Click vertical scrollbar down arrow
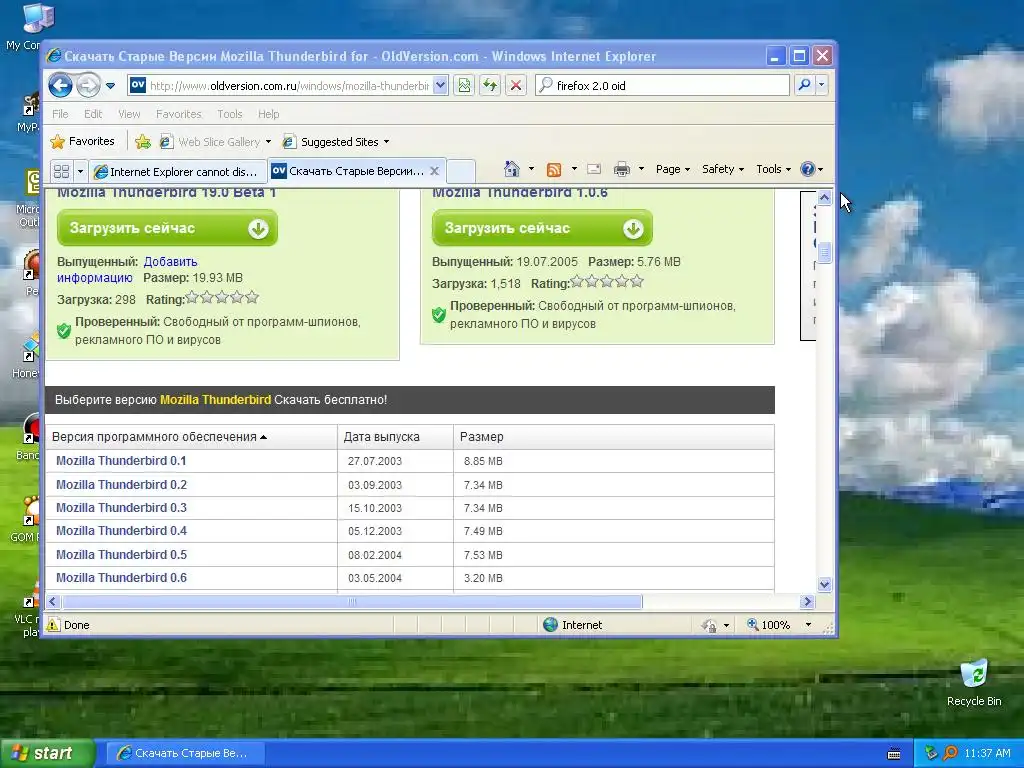 click(824, 584)
